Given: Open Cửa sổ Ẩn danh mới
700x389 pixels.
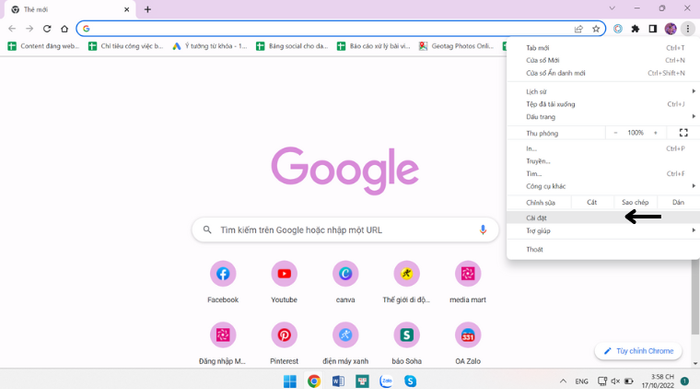Looking at the screenshot, I should [x=603, y=73].
